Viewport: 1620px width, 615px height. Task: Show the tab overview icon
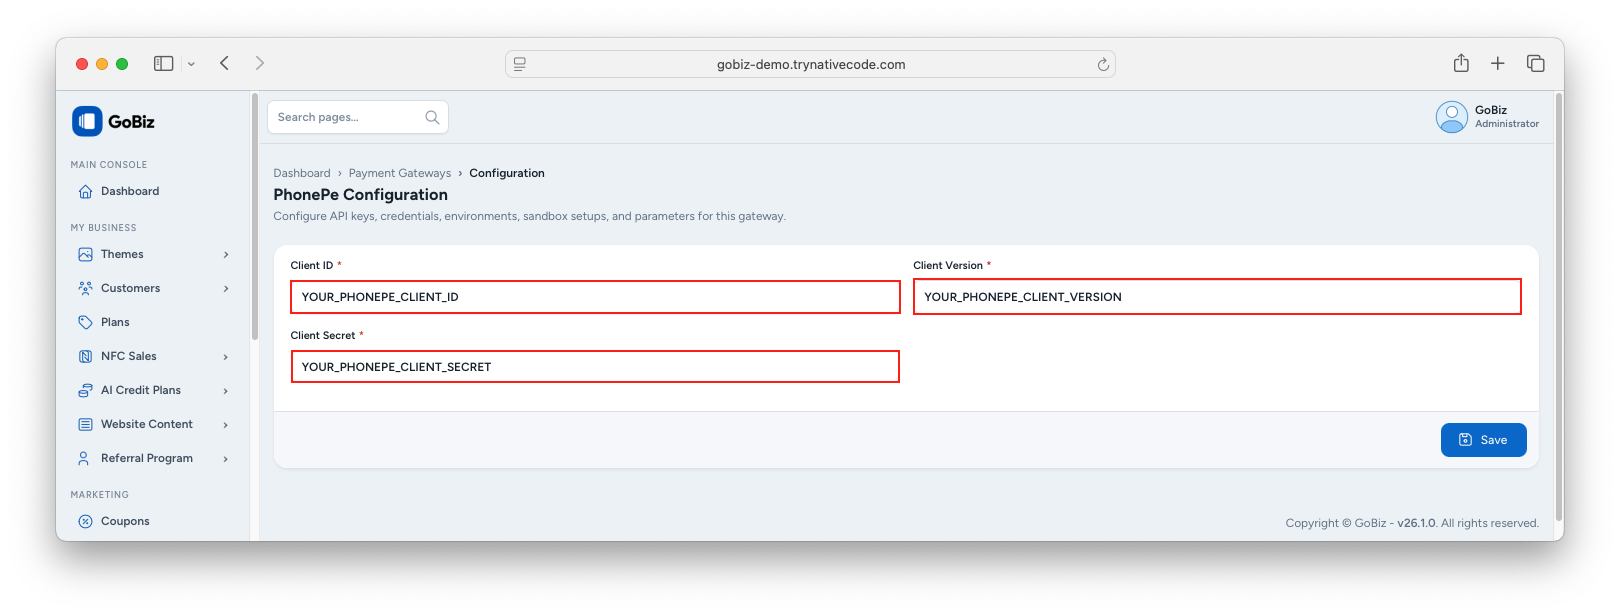point(1536,64)
